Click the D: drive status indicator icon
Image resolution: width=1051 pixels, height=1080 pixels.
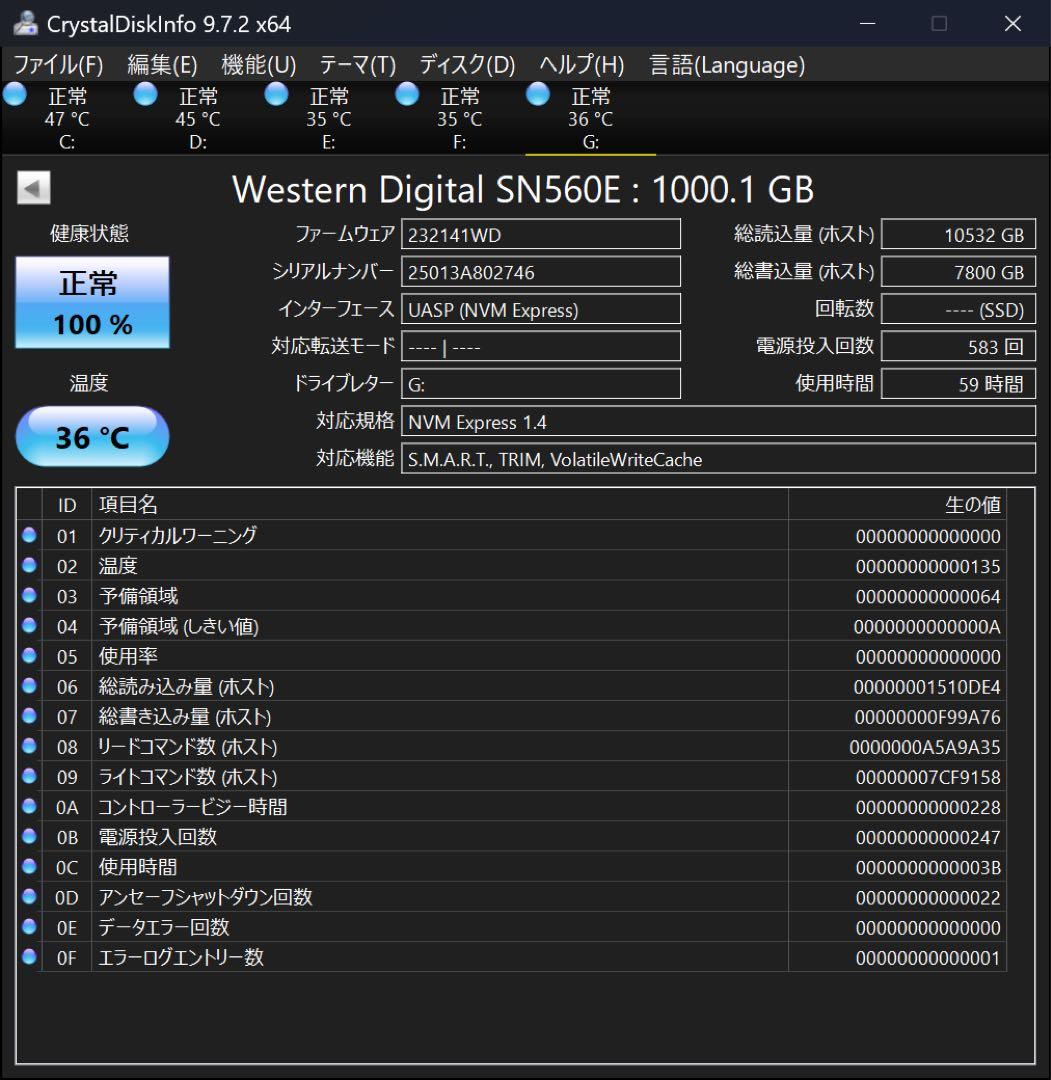tap(145, 94)
